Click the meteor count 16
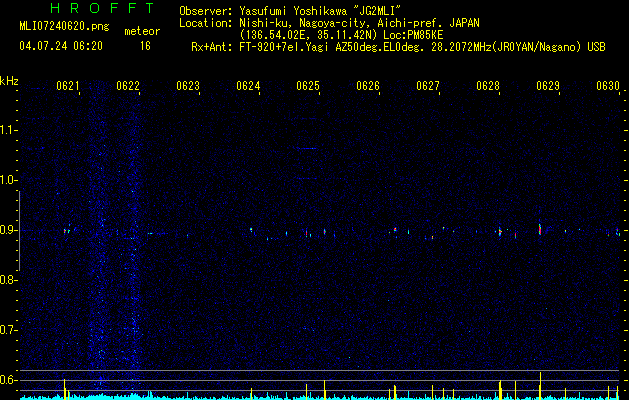 (x=145, y=46)
